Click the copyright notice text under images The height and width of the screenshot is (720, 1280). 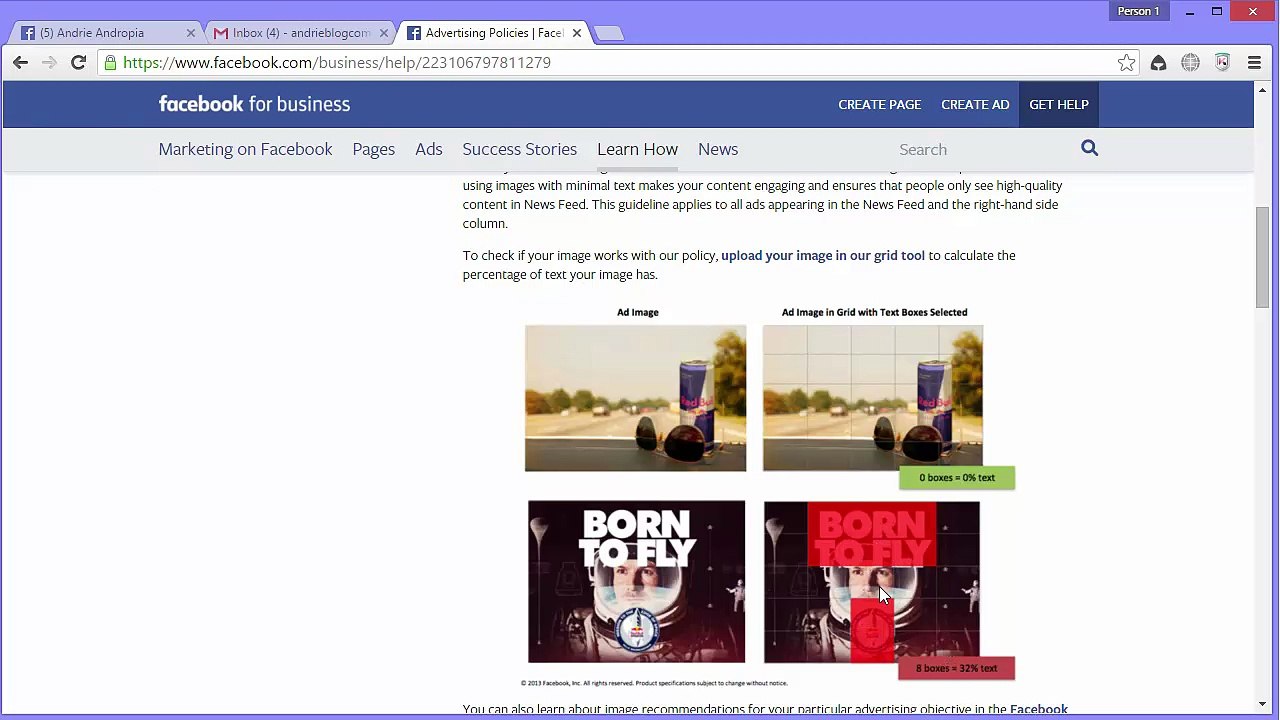[x=654, y=683]
